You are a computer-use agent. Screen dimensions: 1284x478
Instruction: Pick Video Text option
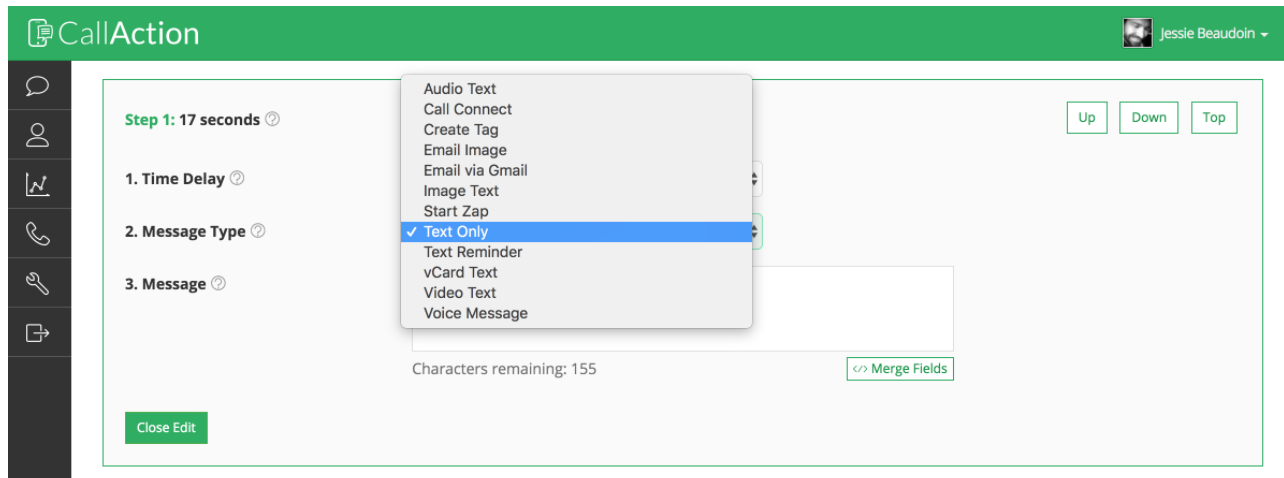(x=576, y=292)
